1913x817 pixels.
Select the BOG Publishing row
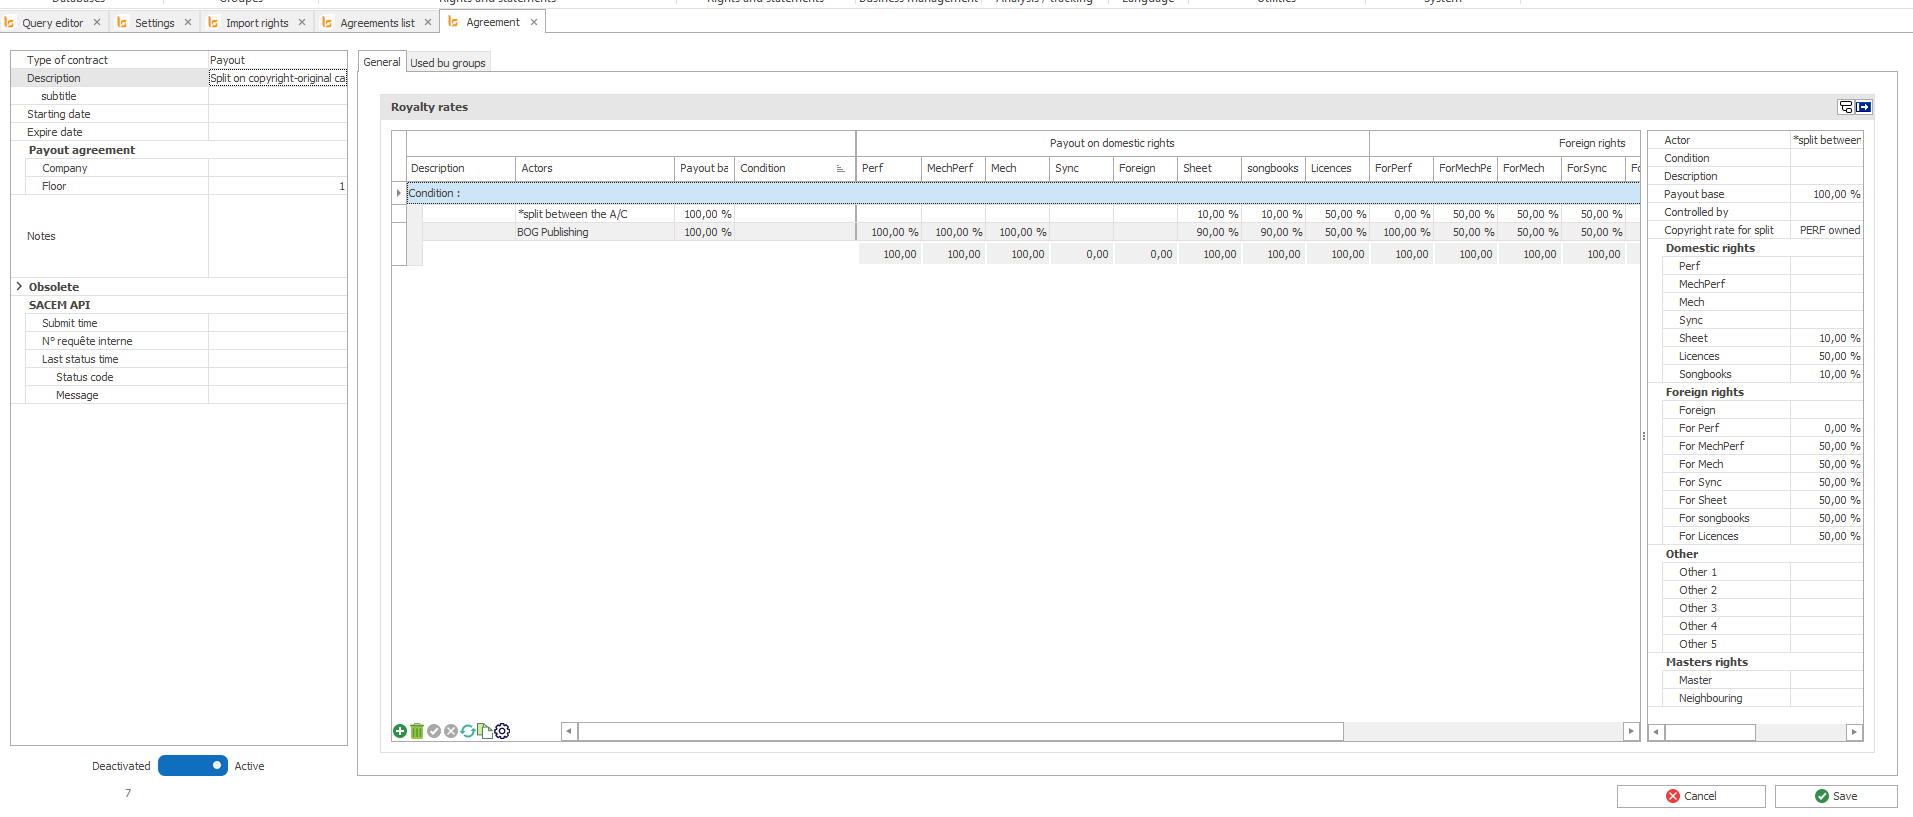pos(552,232)
